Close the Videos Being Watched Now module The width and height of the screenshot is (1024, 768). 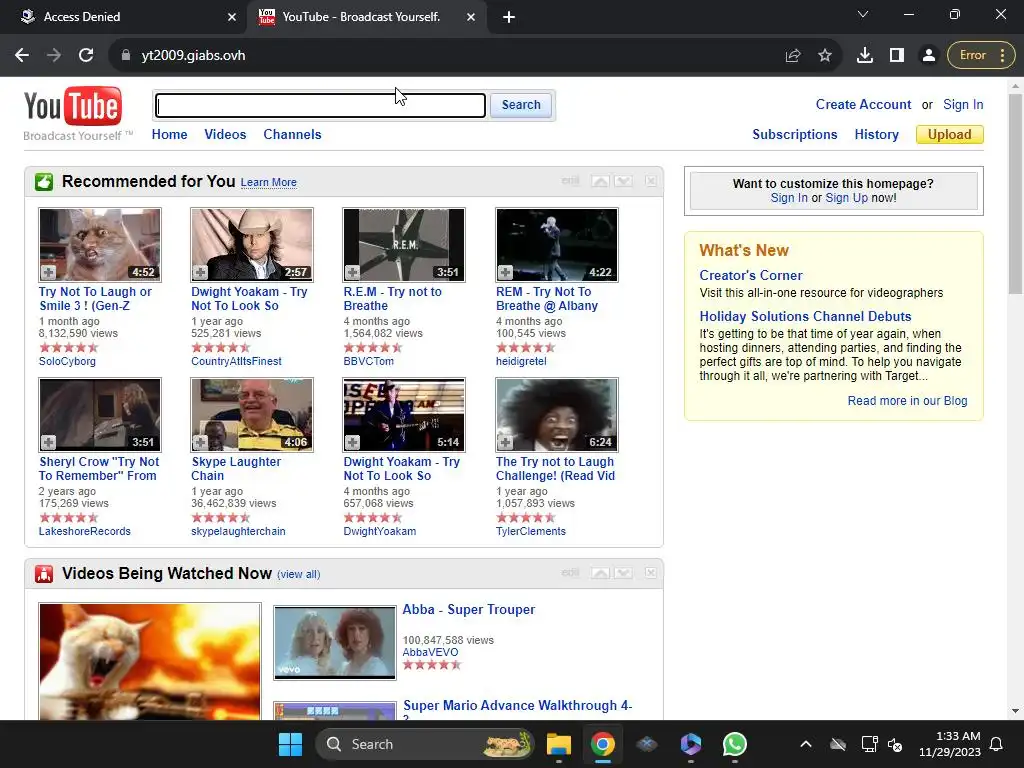[650, 573]
